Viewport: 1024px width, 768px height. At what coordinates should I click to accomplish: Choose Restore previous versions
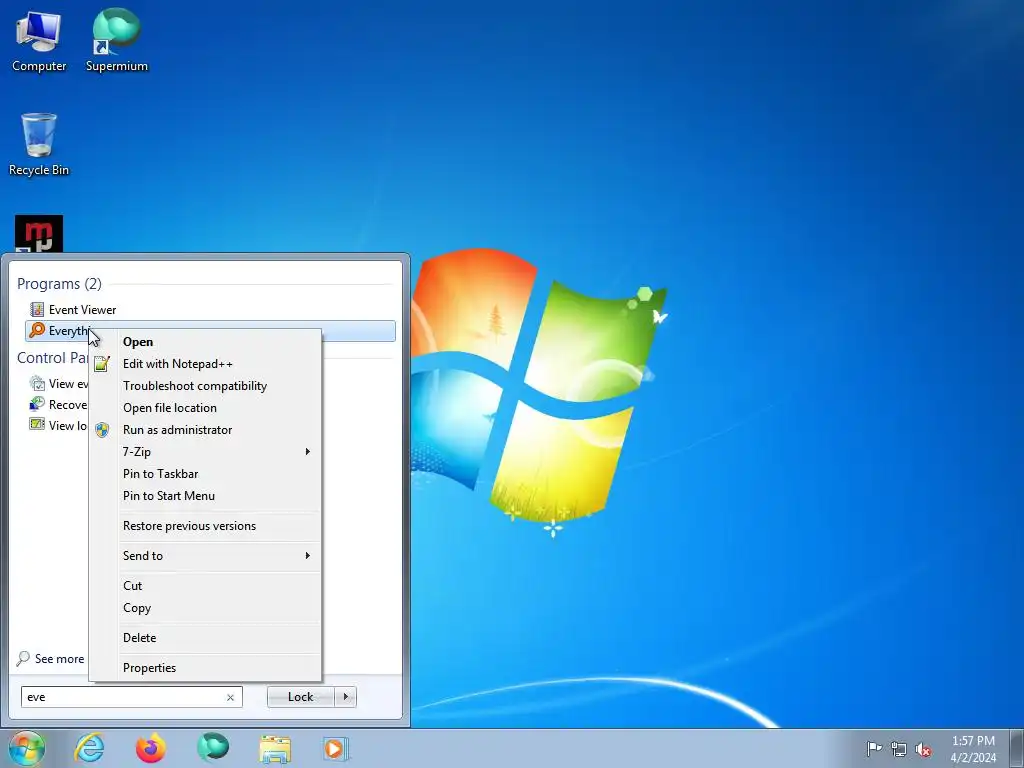pyautogui.click(x=205, y=526)
